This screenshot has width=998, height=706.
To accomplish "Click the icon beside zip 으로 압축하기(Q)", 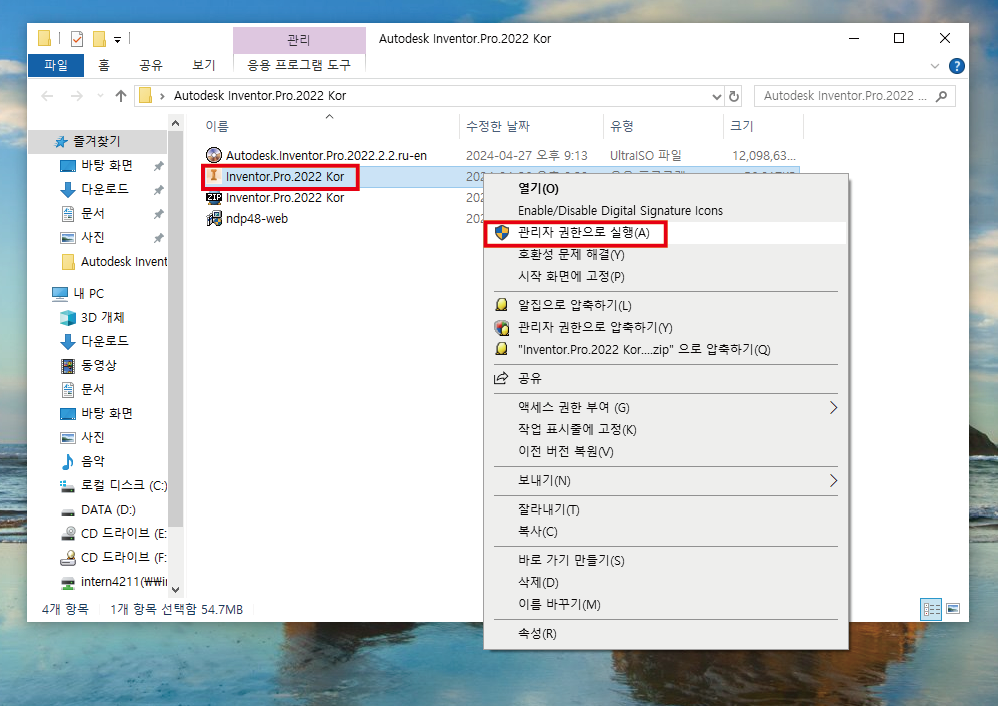I will pyautogui.click(x=502, y=349).
